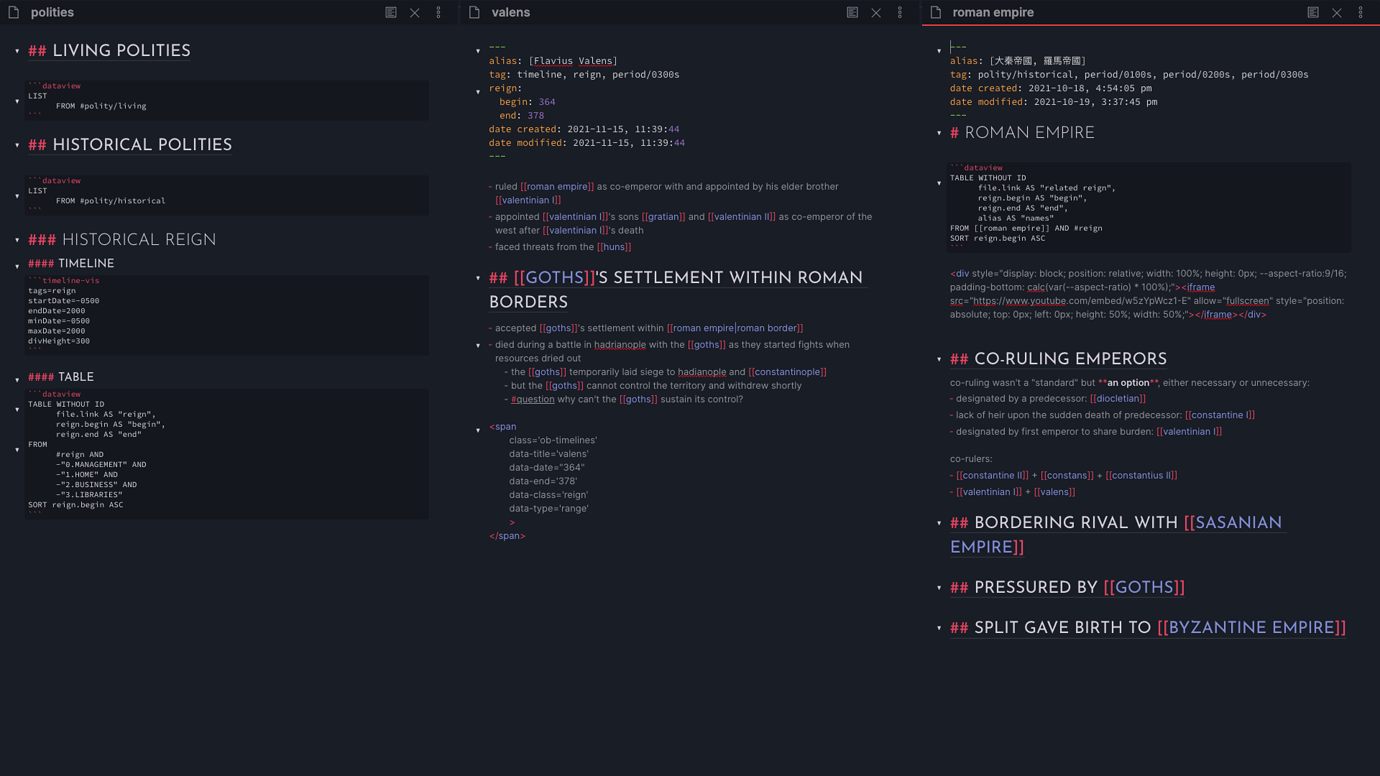1380x776 pixels.
Task: Open the embedded YouTube URL link
Action: coord(1040,300)
